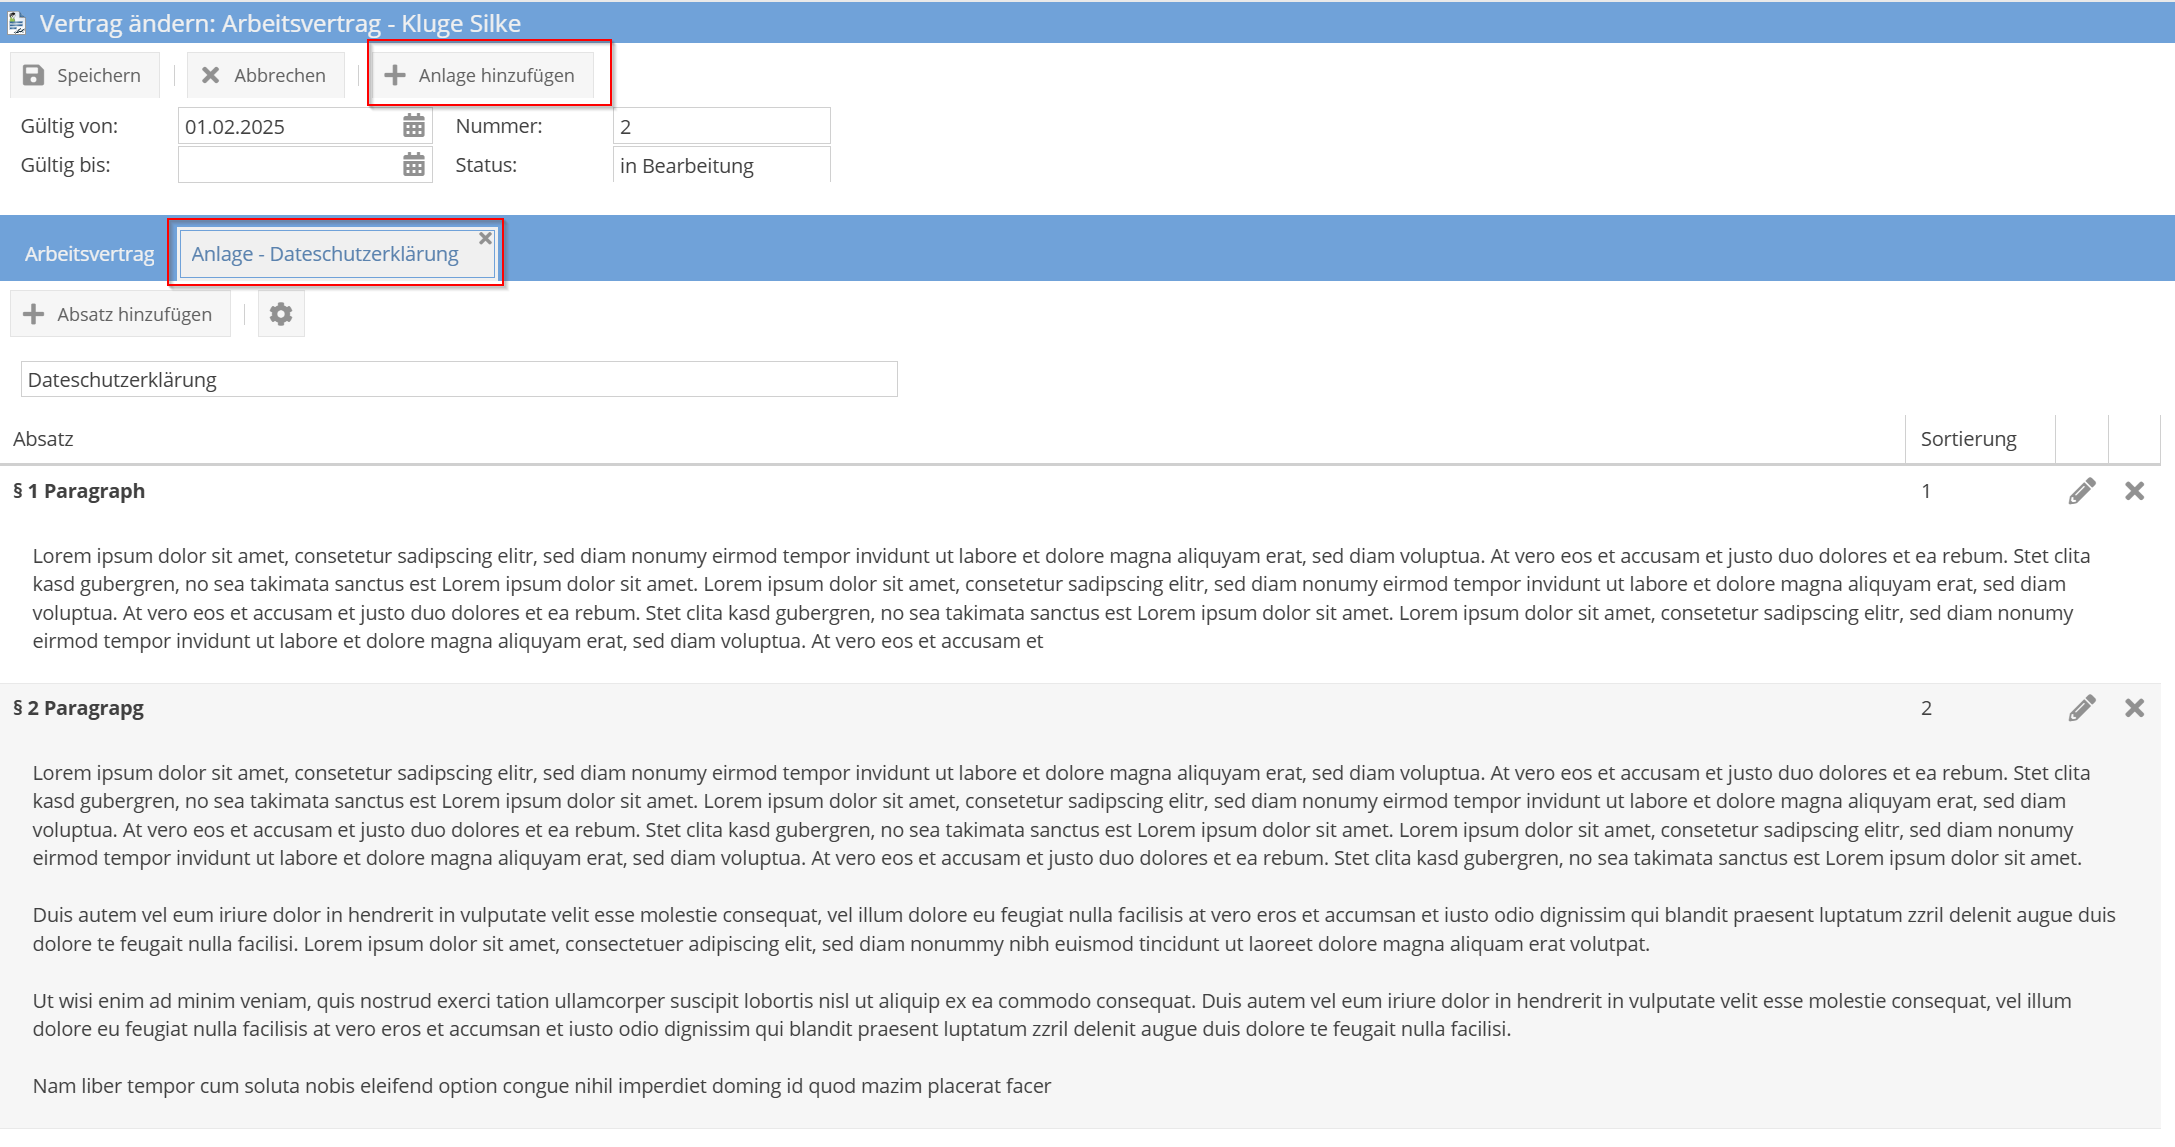The image size is (2175, 1147).
Task: Click the Dateschutzerklärung title input field
Action: click(458, 380)
